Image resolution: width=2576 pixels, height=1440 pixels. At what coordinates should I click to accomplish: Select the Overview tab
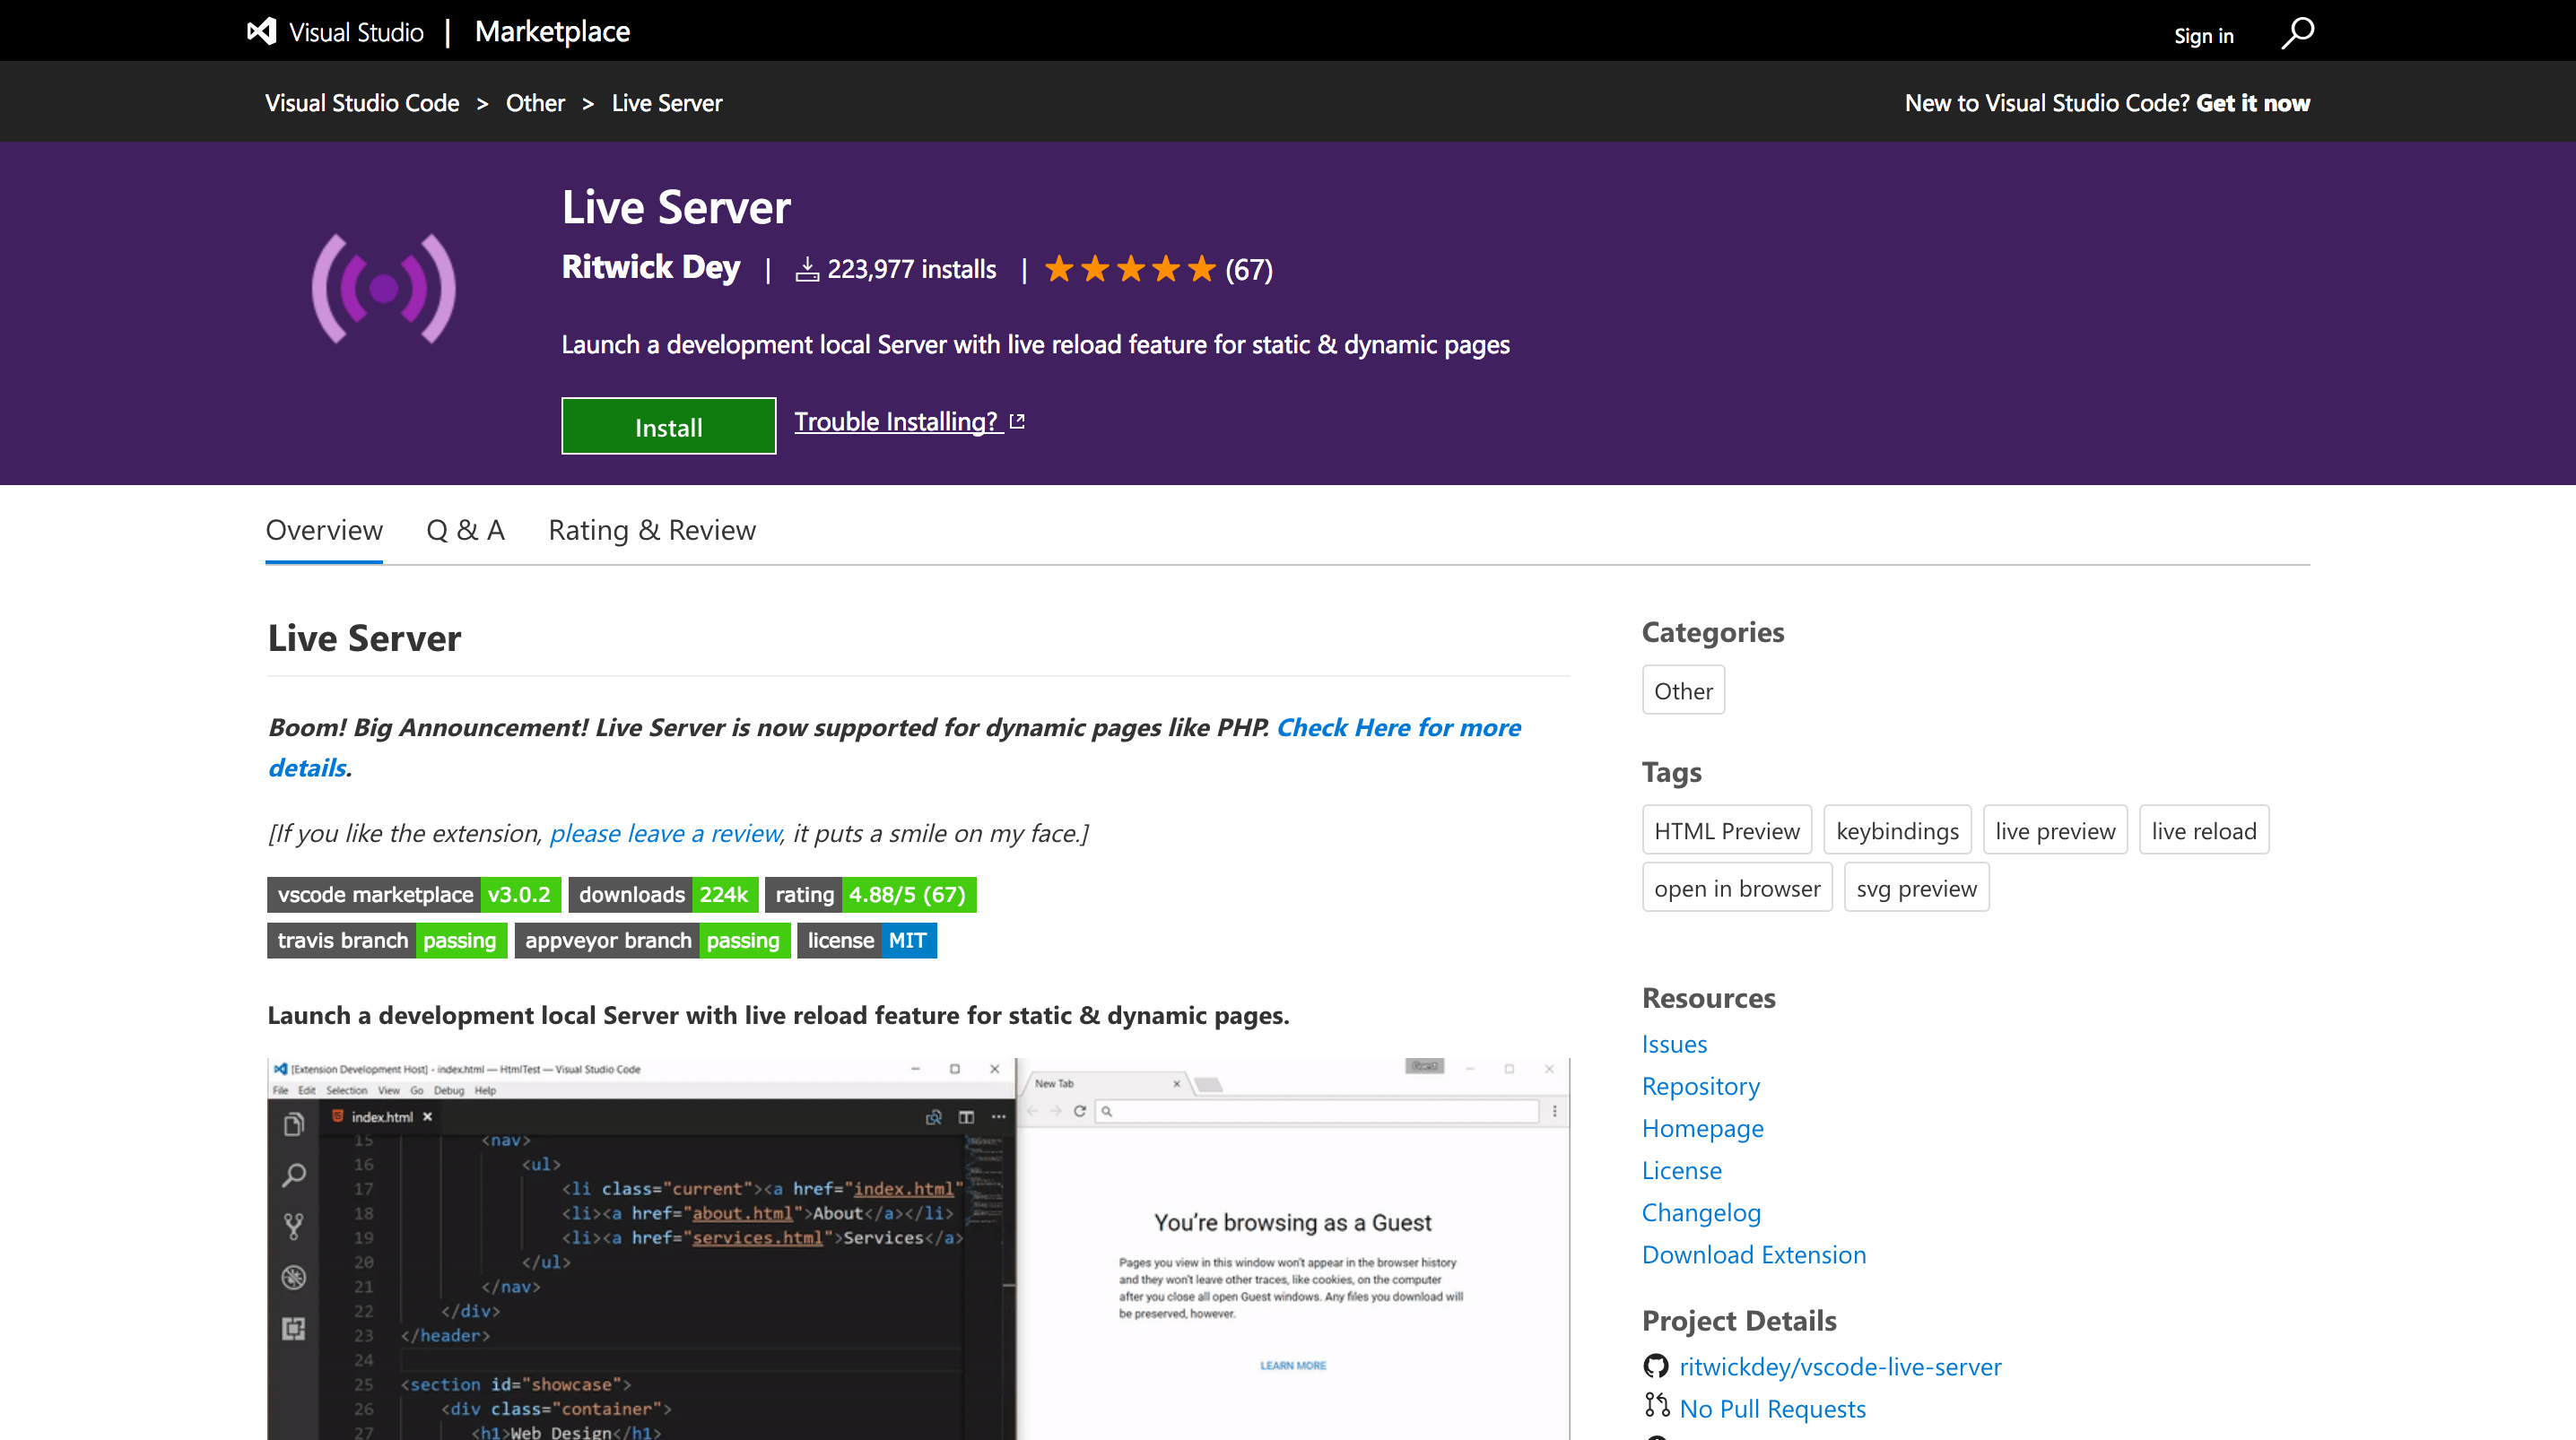tap(323, 530)
